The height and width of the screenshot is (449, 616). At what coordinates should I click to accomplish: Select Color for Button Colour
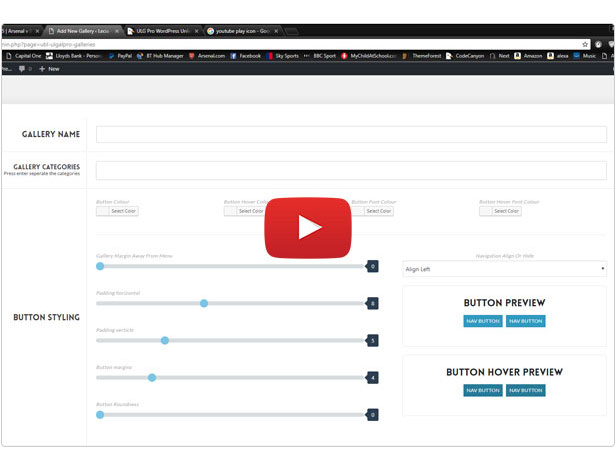coord(117,211)
